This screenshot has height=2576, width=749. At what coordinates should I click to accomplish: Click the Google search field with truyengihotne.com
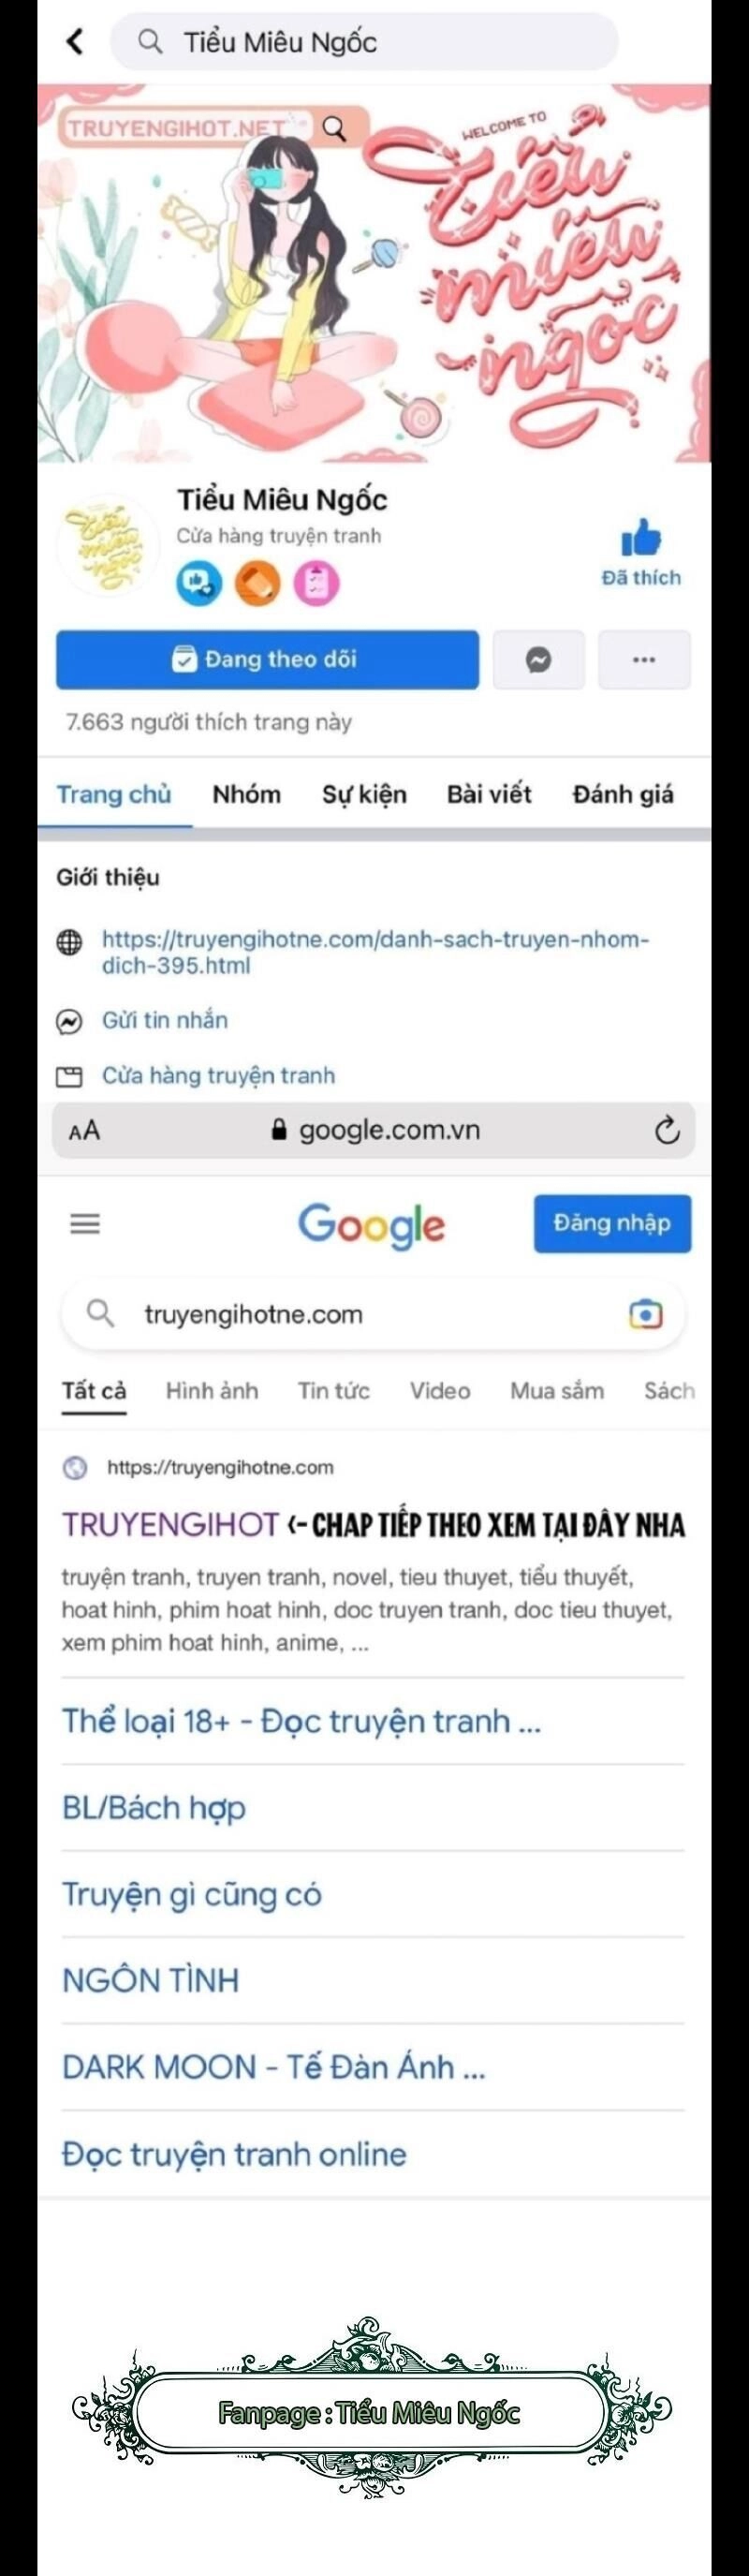tap(373, 1314)
